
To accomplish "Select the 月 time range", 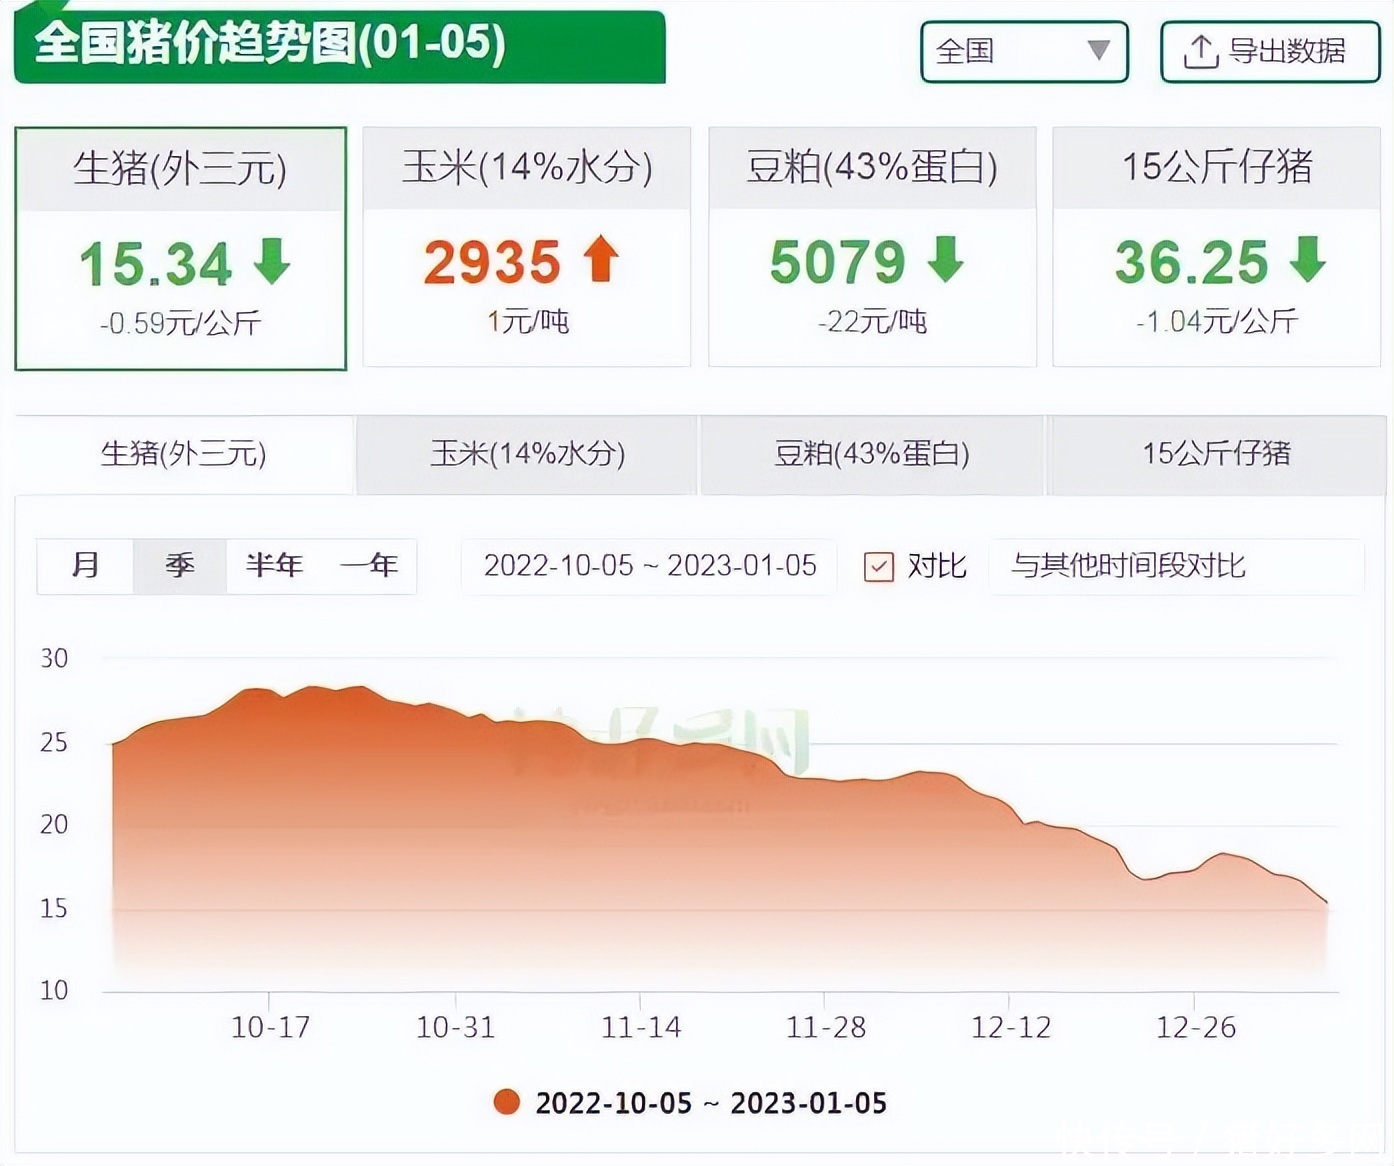I will click(x=85, y=566).
